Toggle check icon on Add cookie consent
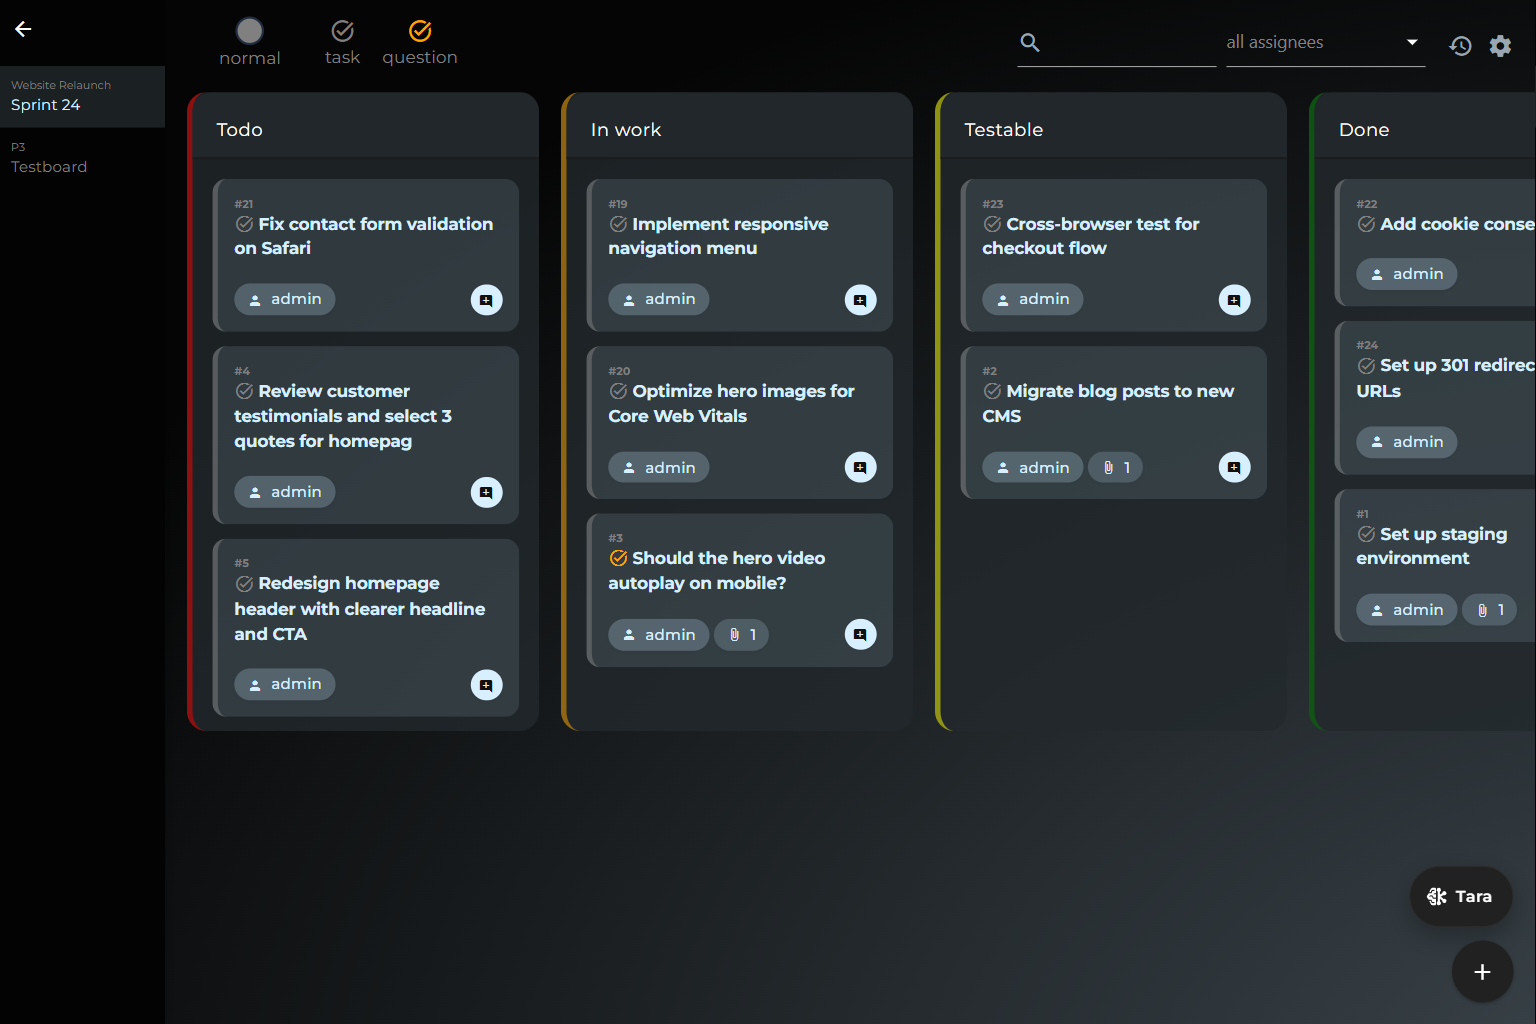This screenshot has width=1536, height=1024. coord(1366,224)
